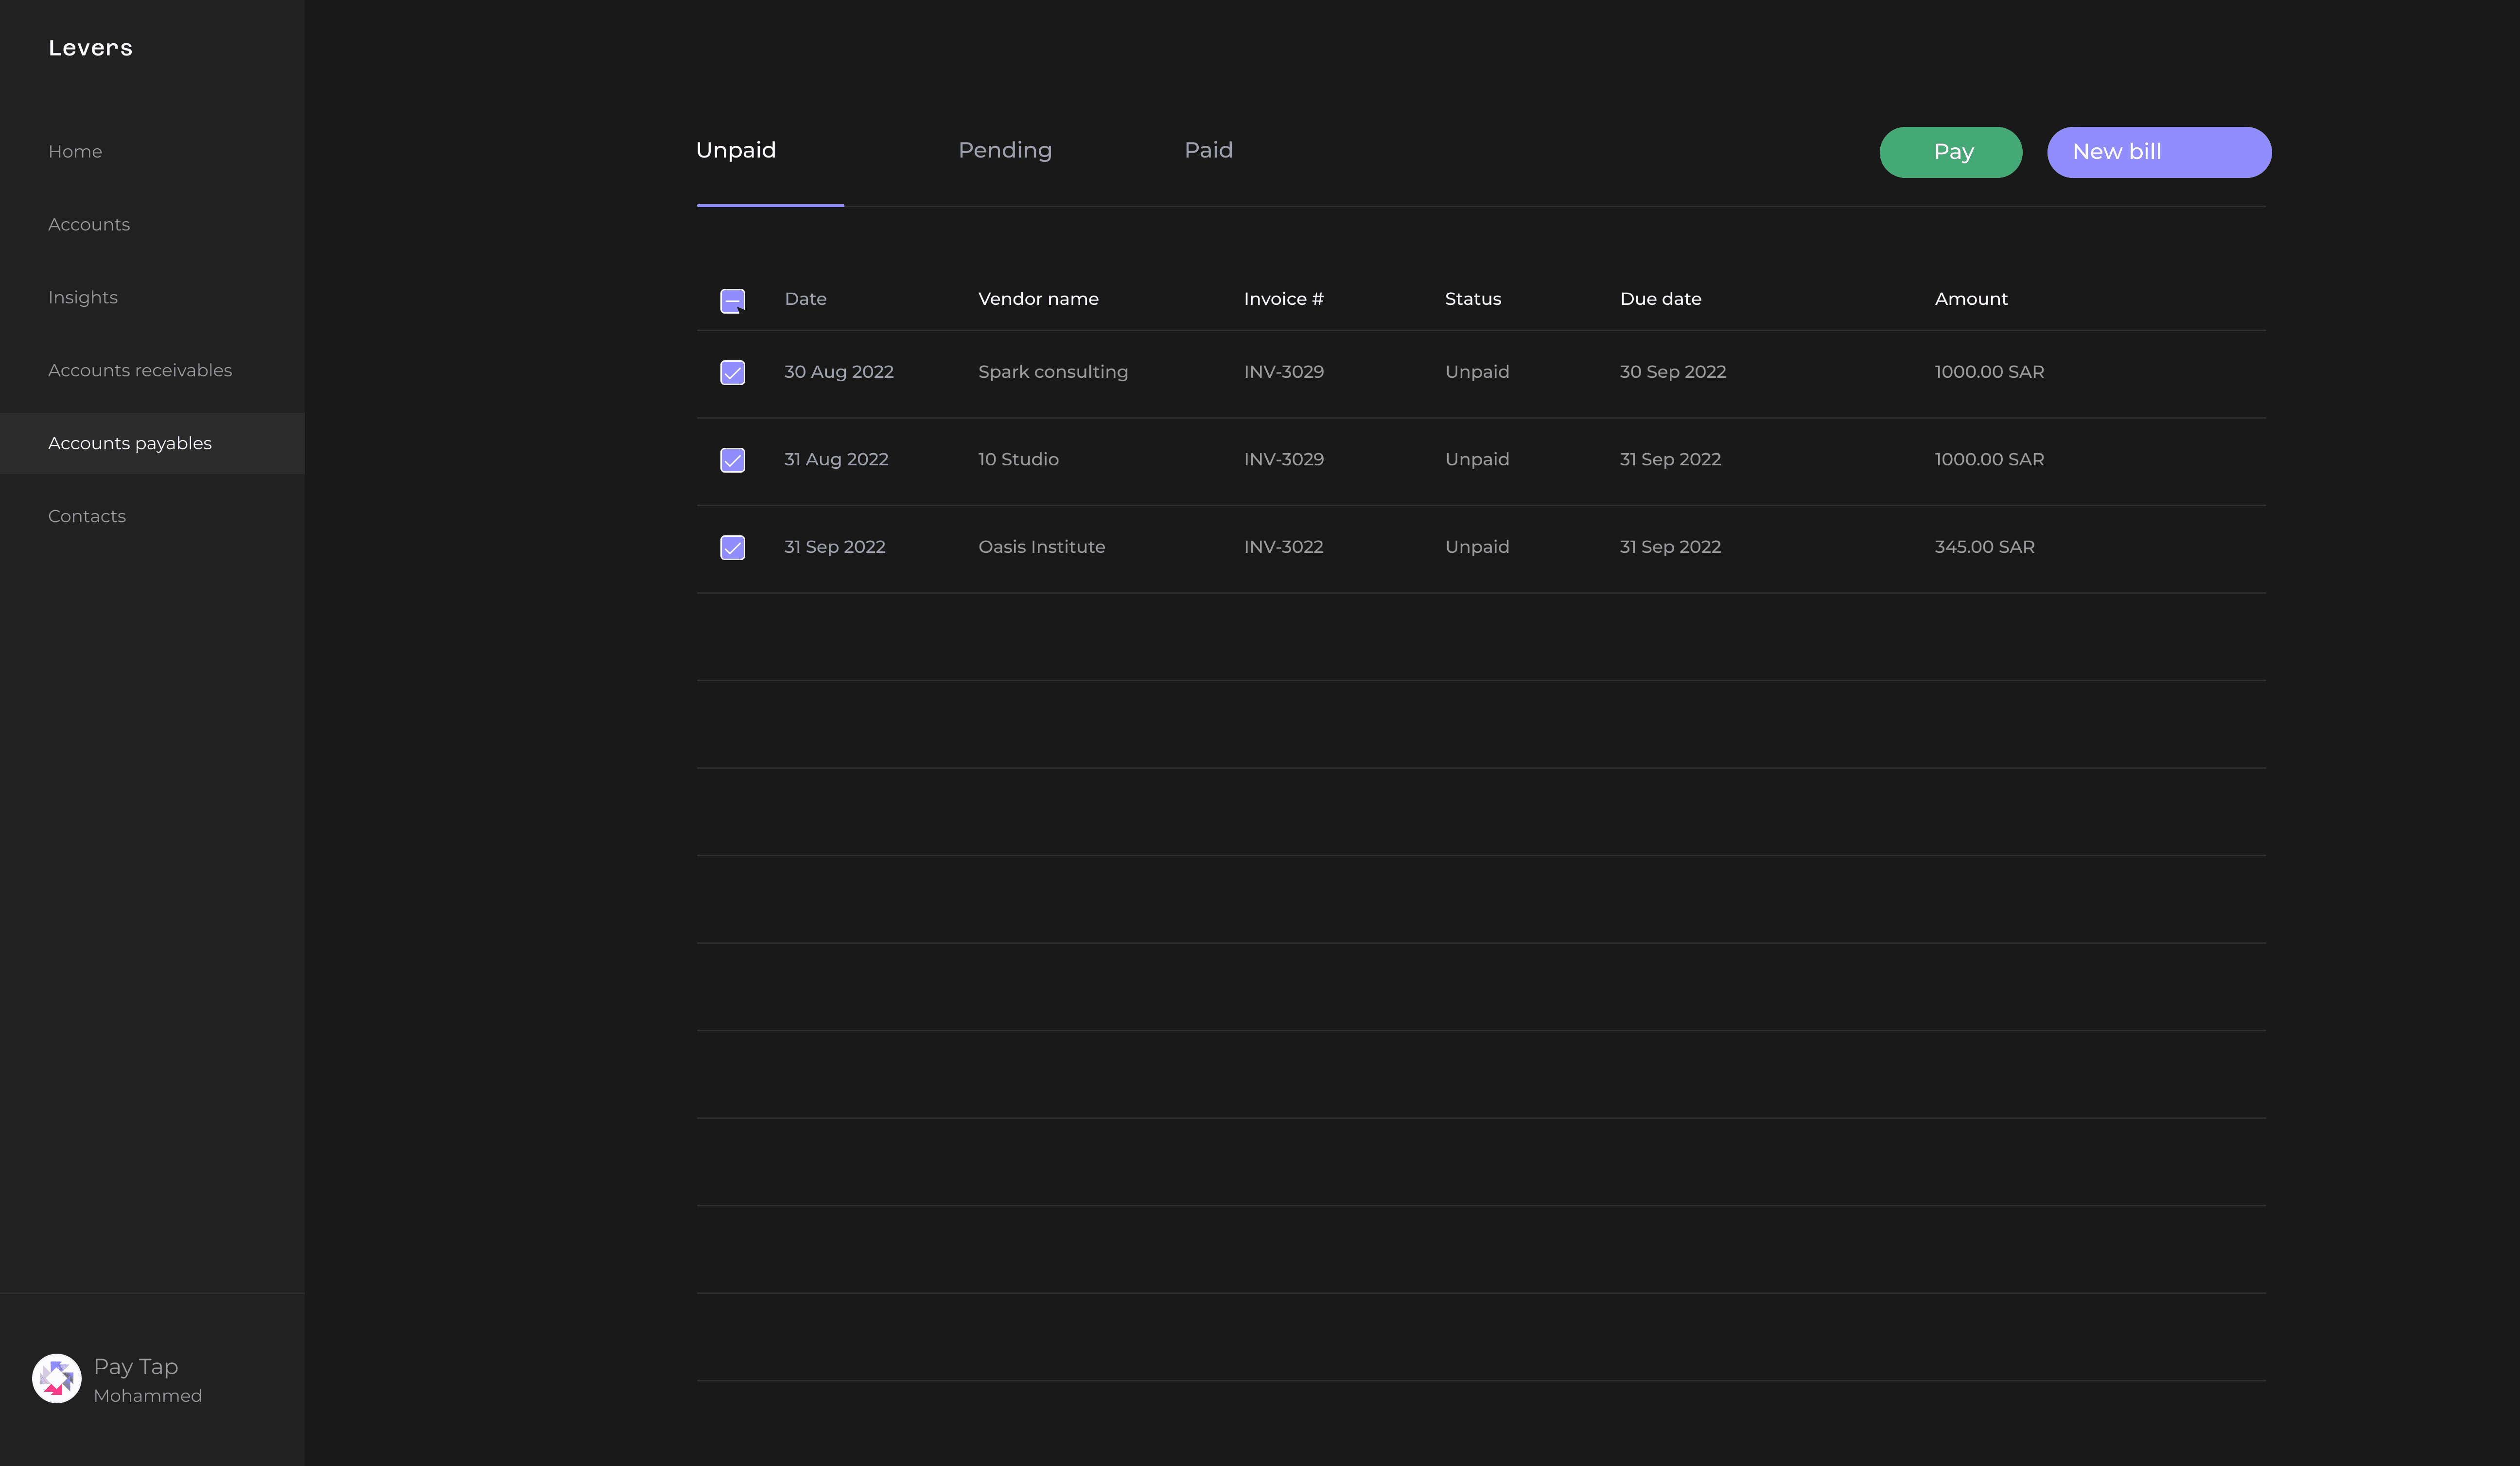This screenshot has width=2520, height=1466.
Task: Uncheck the Oasis Institute row checkbox
Action: [x=733, y=547]
